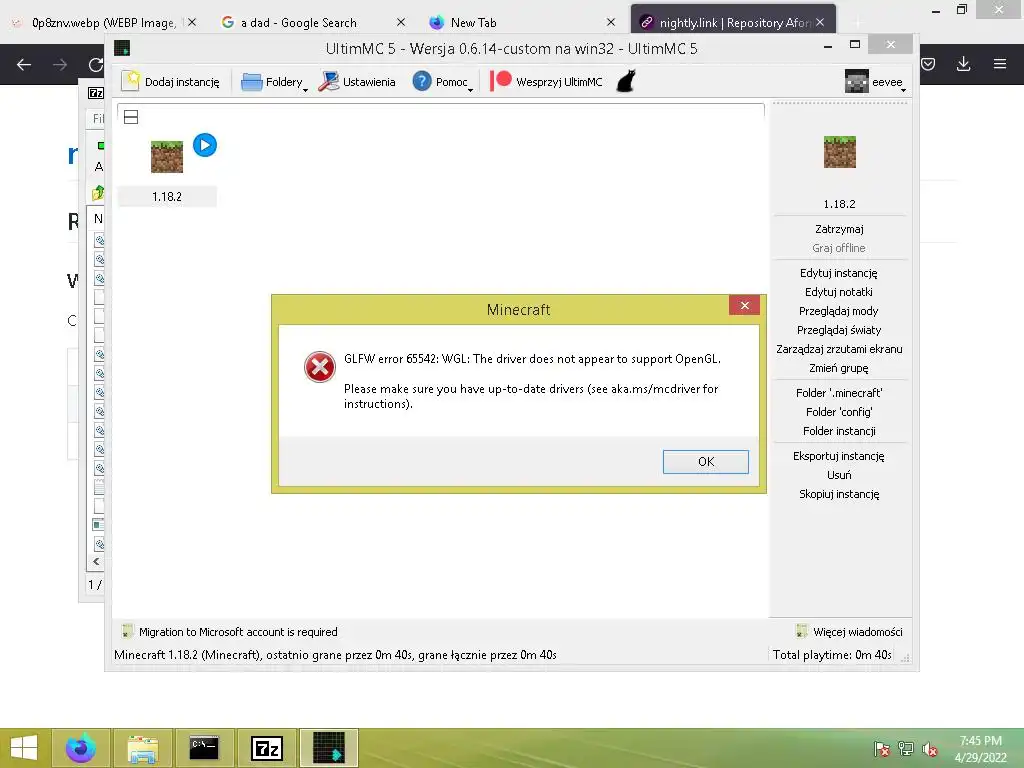Click Dodaj instancję toolbar button
This screenshot has height=768, width=1024.
click(170, 82)
